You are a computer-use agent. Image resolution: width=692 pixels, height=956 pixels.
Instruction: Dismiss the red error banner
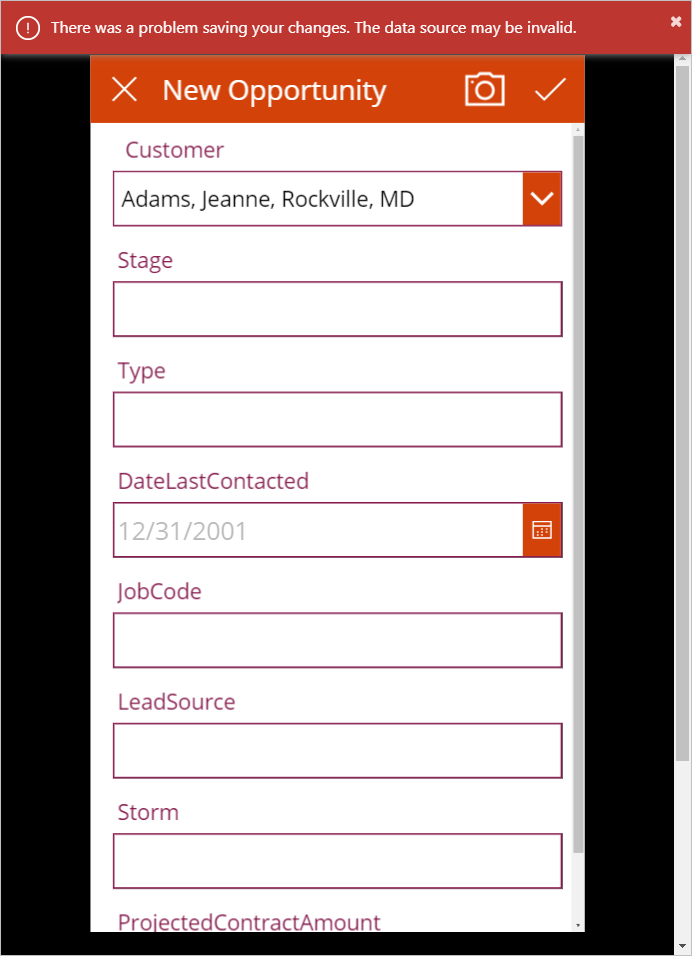676,22
